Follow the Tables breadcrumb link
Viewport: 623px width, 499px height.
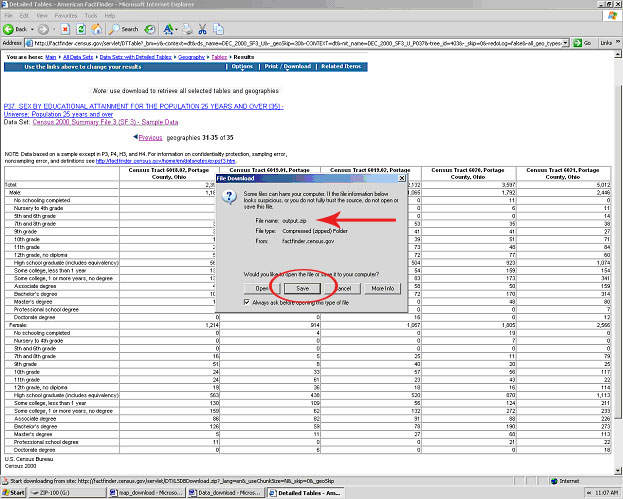coord(219,57)
